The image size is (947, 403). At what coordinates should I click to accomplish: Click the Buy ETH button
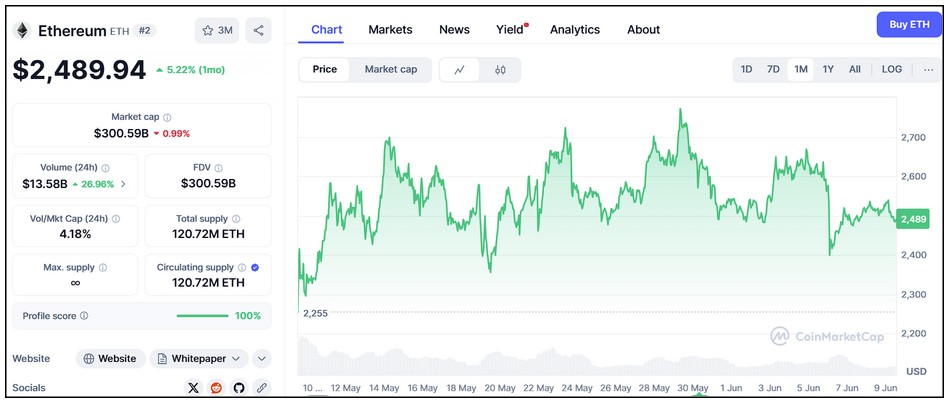[909, 25]
